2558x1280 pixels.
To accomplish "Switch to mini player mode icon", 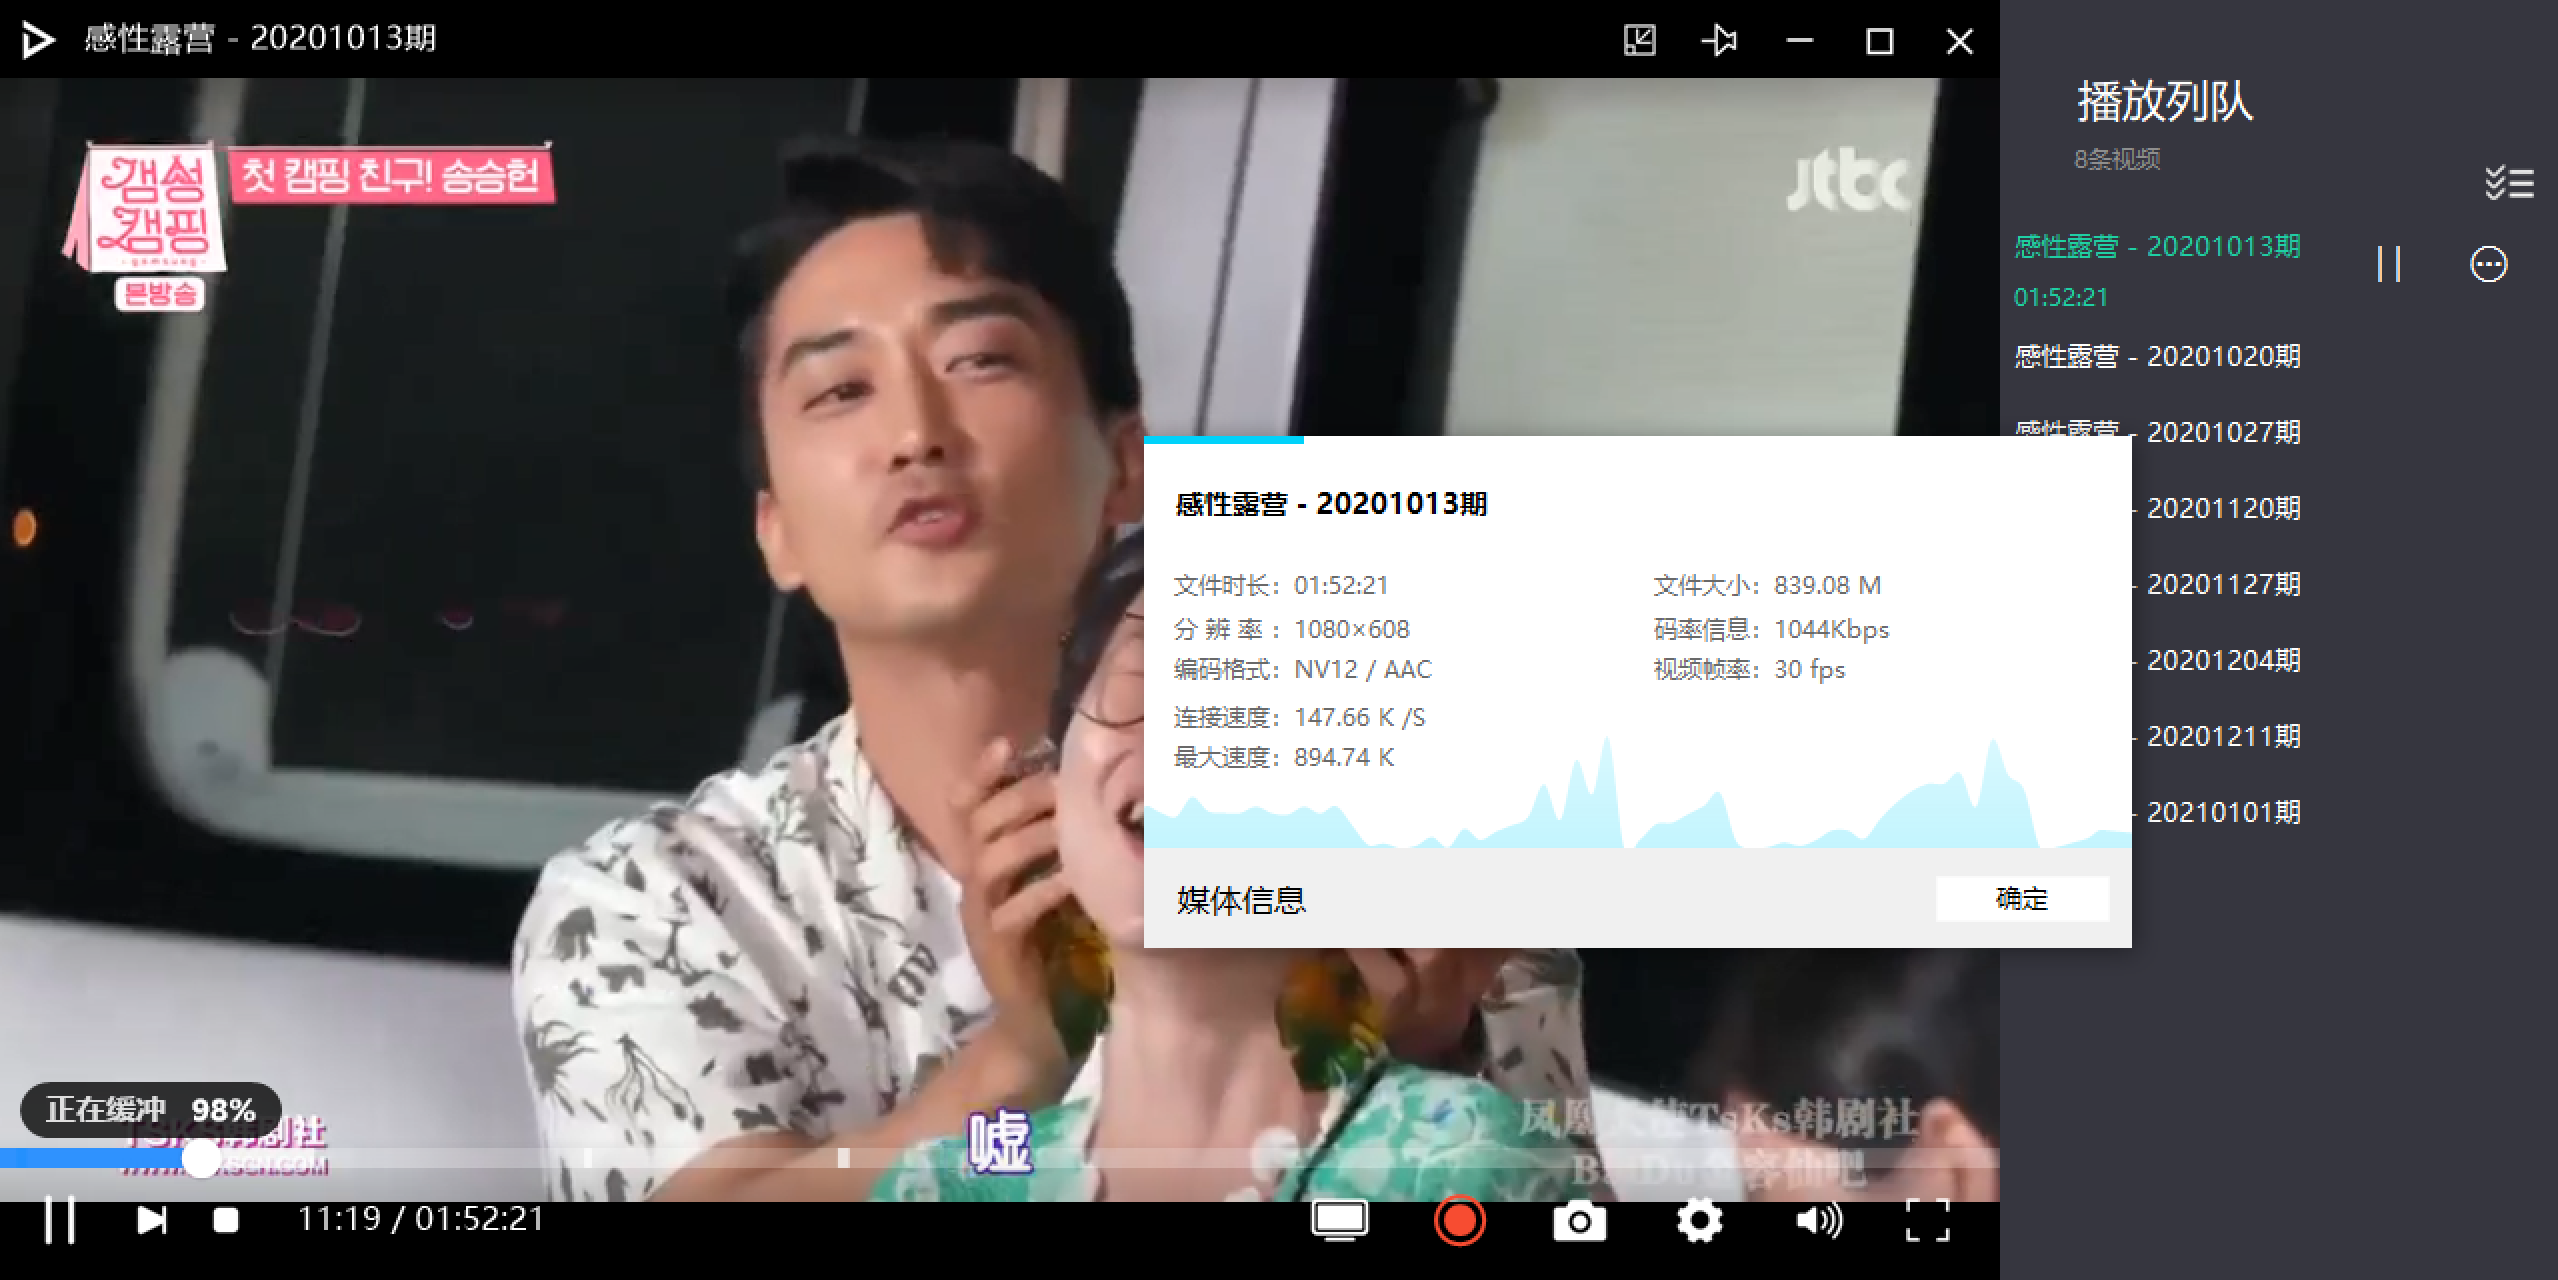I will point(1640,41).
